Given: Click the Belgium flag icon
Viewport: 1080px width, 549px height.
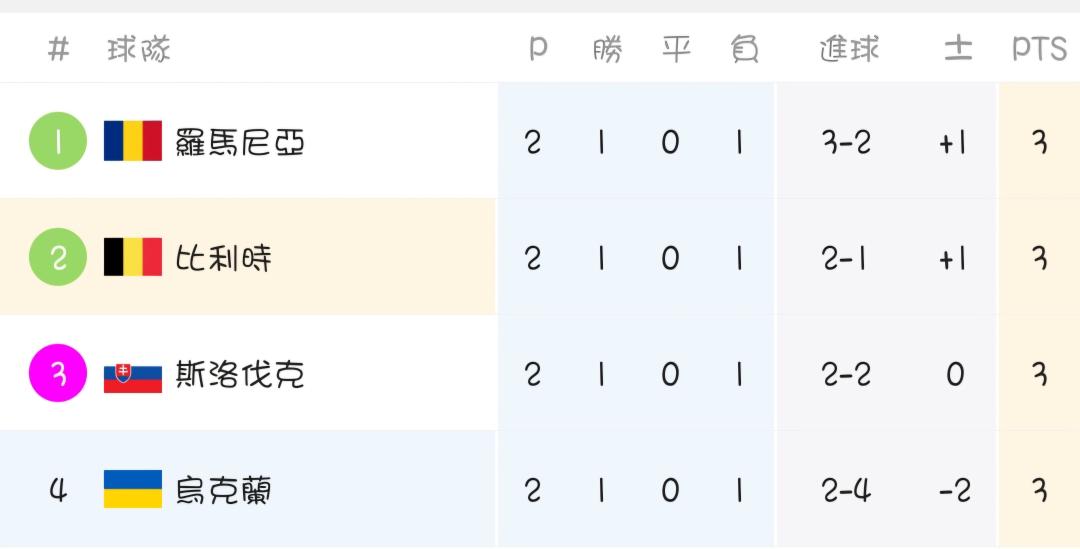Looking at the screenshot, I should click(133, 257).
